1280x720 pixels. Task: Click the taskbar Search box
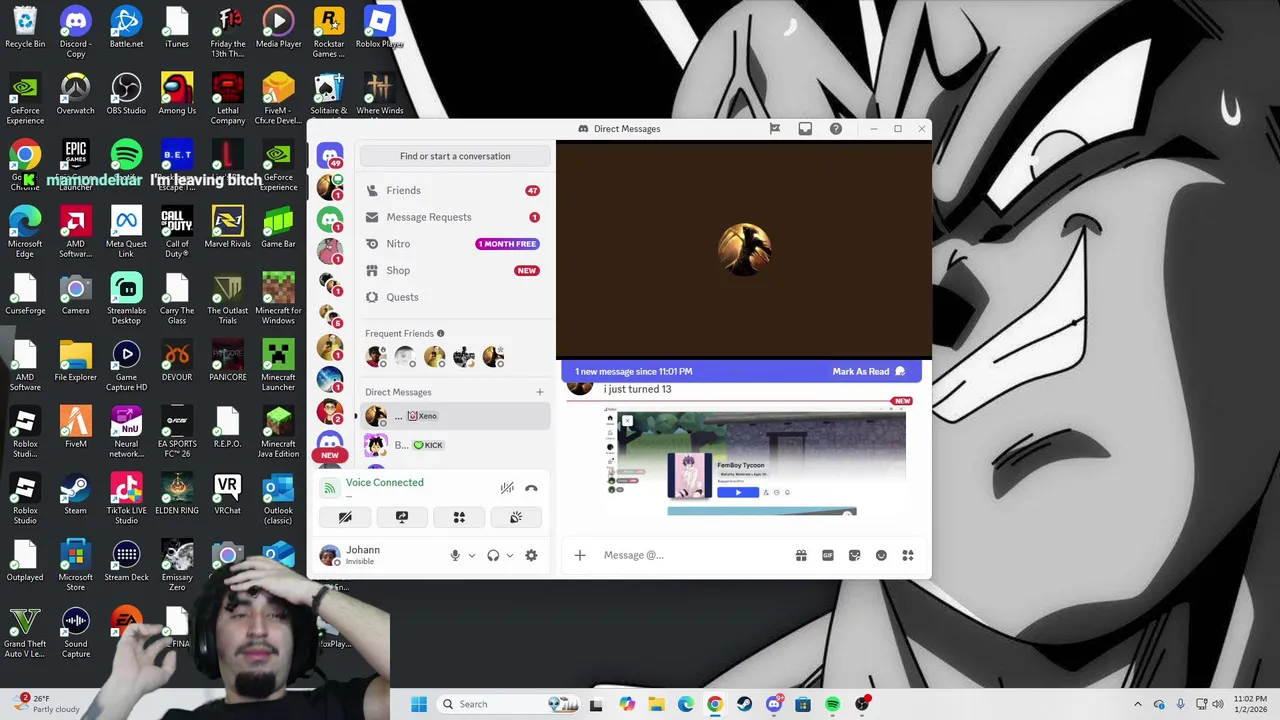point(510,704)
